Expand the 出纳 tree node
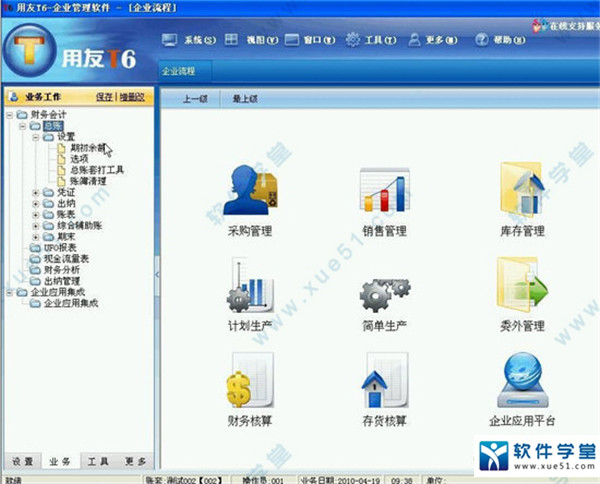This screenshot has height=484, width=600. pos(36,204)
